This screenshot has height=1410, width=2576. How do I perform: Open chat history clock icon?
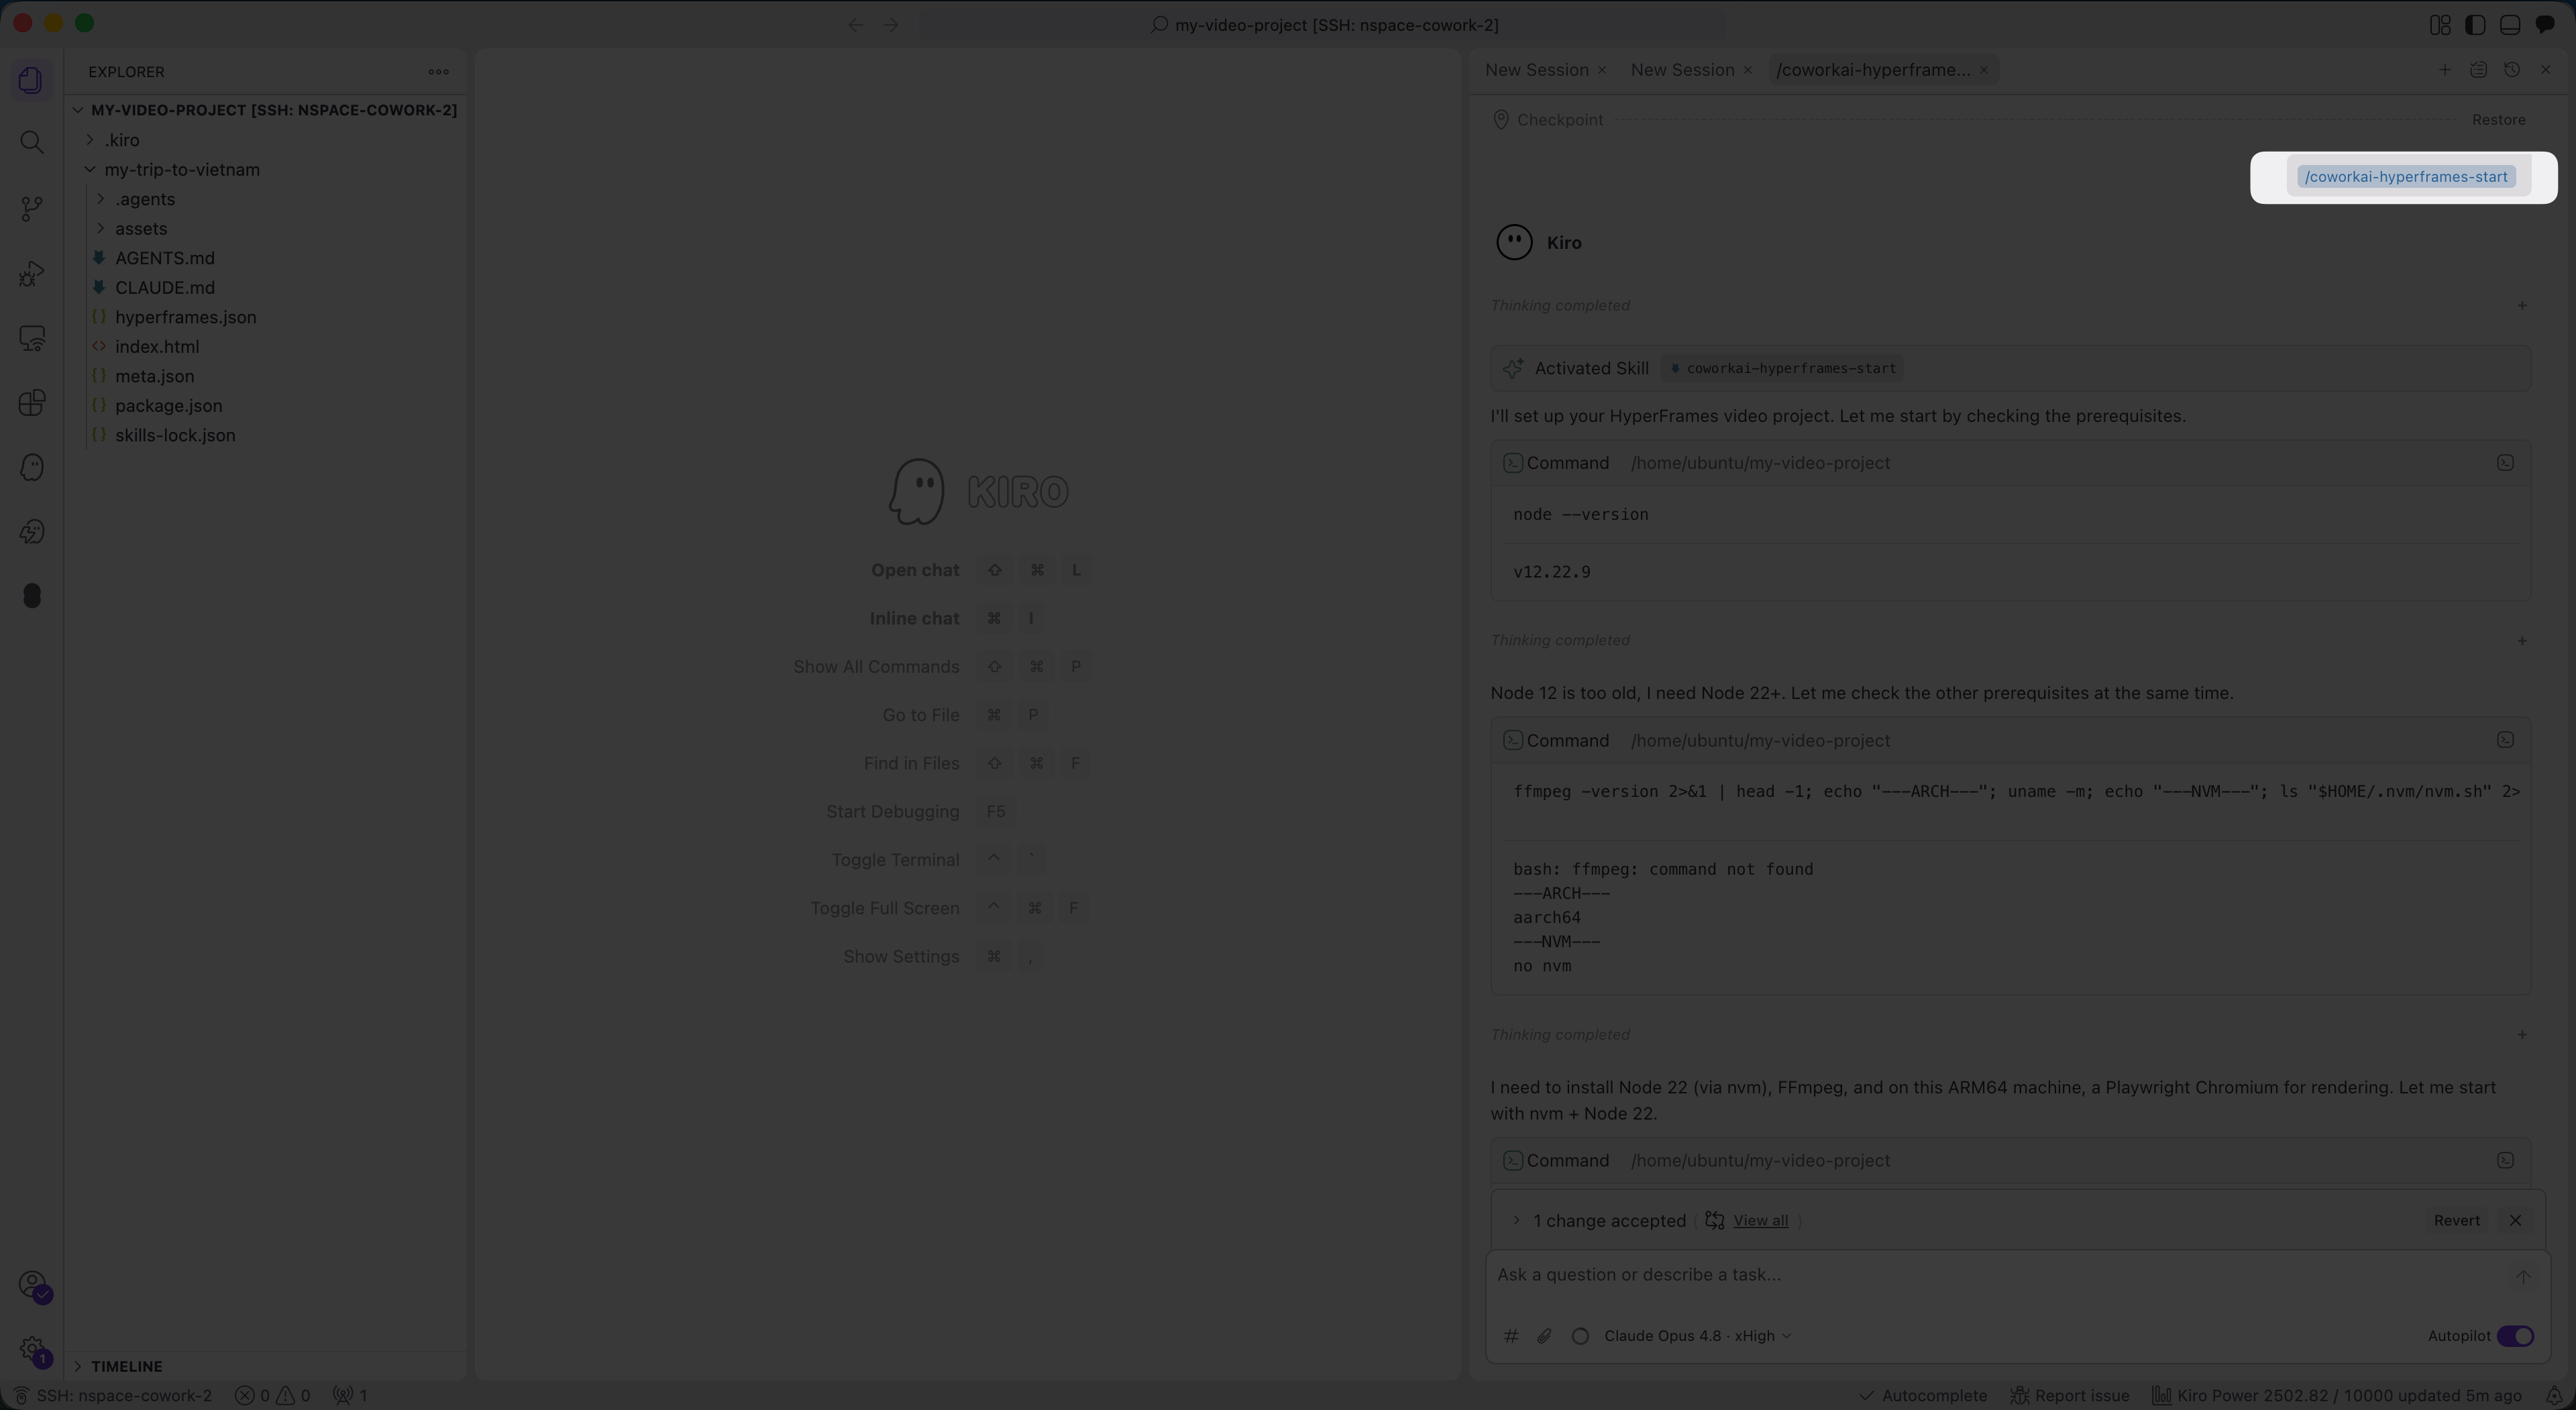[2511, 70]
